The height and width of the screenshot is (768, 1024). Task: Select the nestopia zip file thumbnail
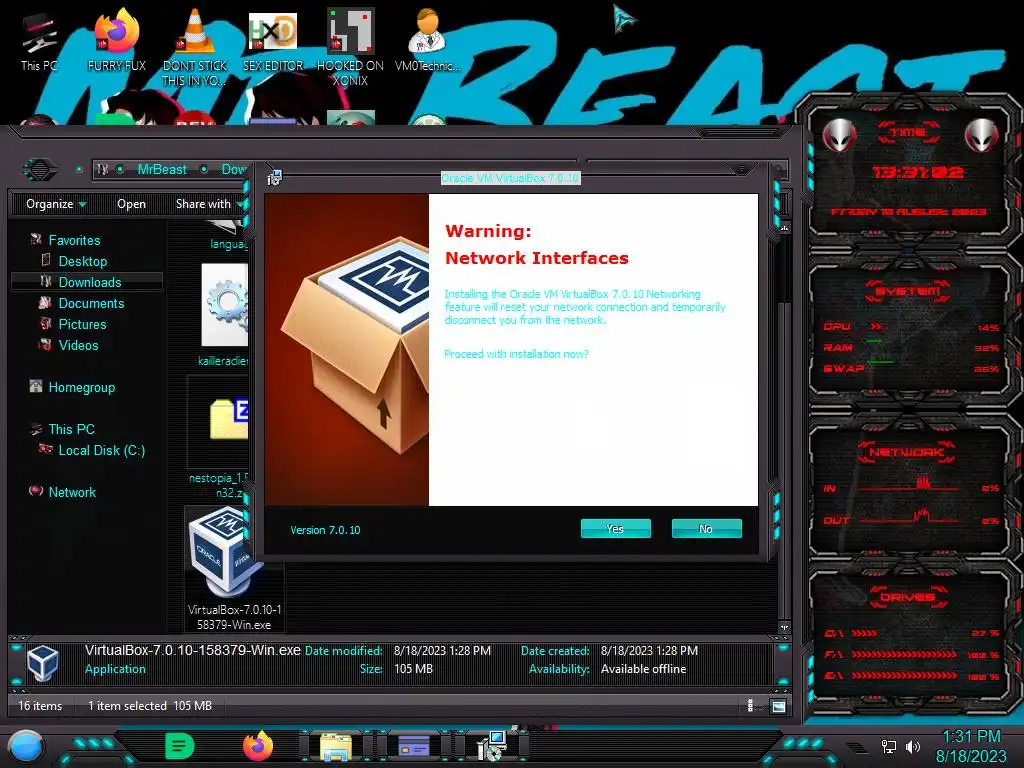click(228, 418)
